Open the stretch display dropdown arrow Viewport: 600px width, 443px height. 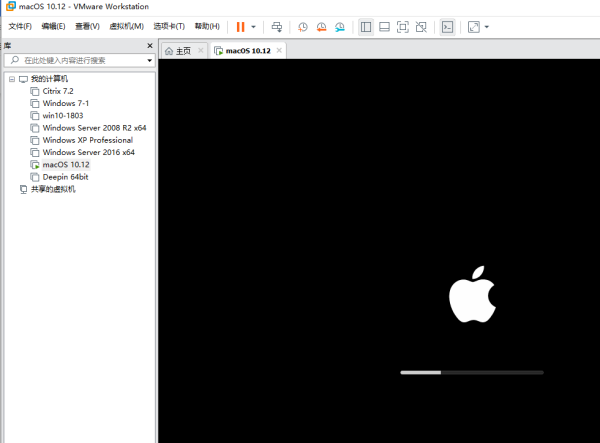point(487,27)
